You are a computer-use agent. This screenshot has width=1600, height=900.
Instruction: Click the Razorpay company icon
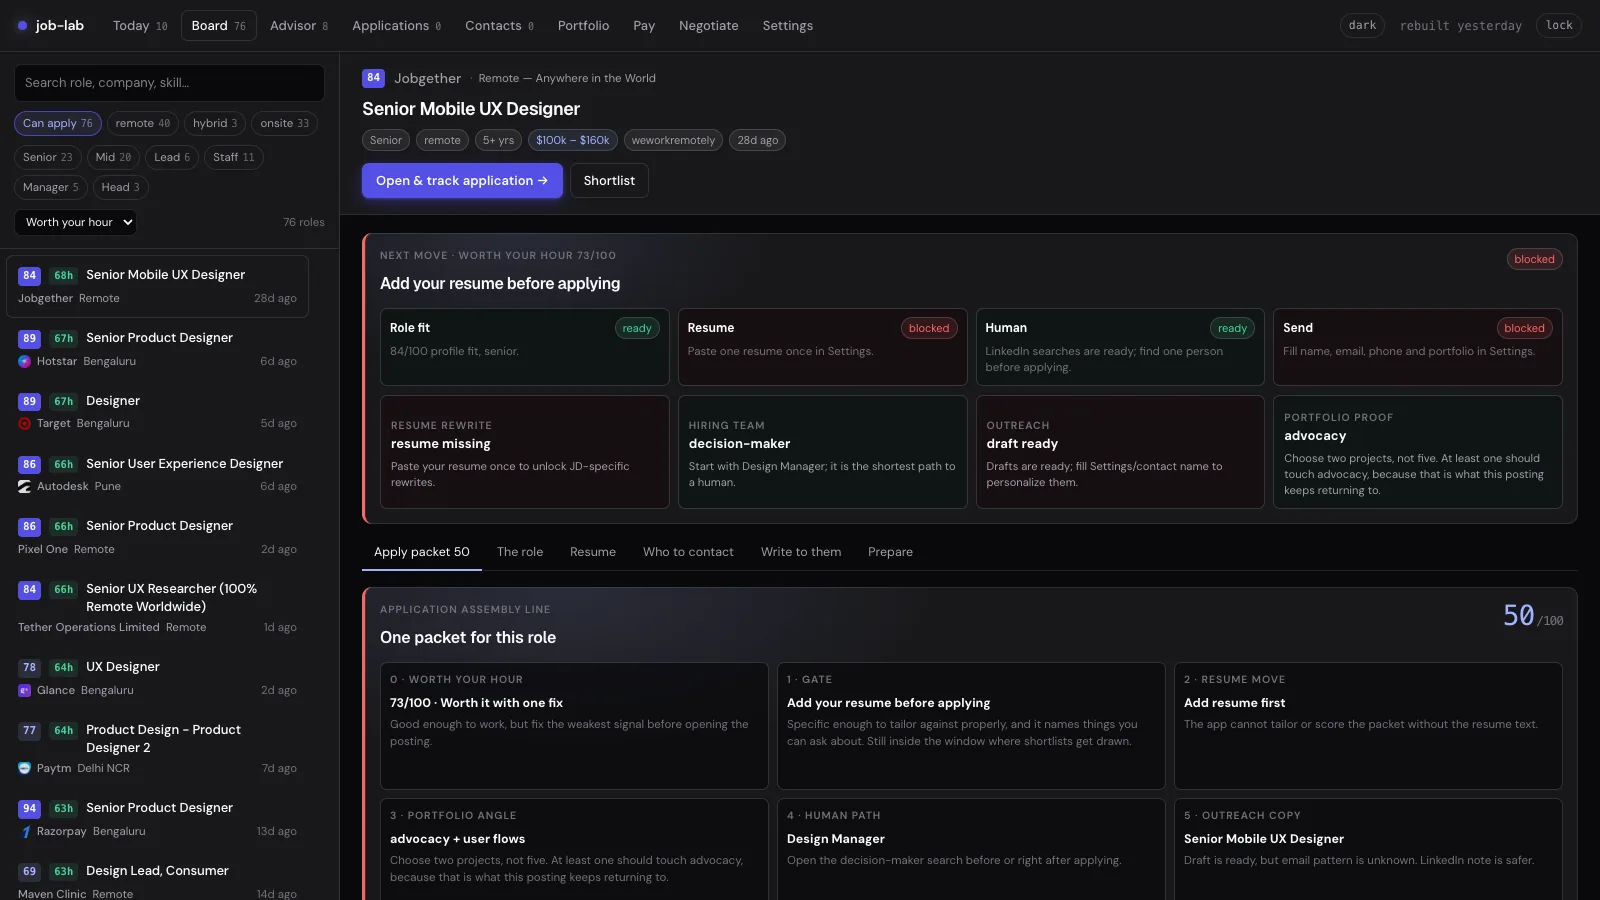click(25, 832)
